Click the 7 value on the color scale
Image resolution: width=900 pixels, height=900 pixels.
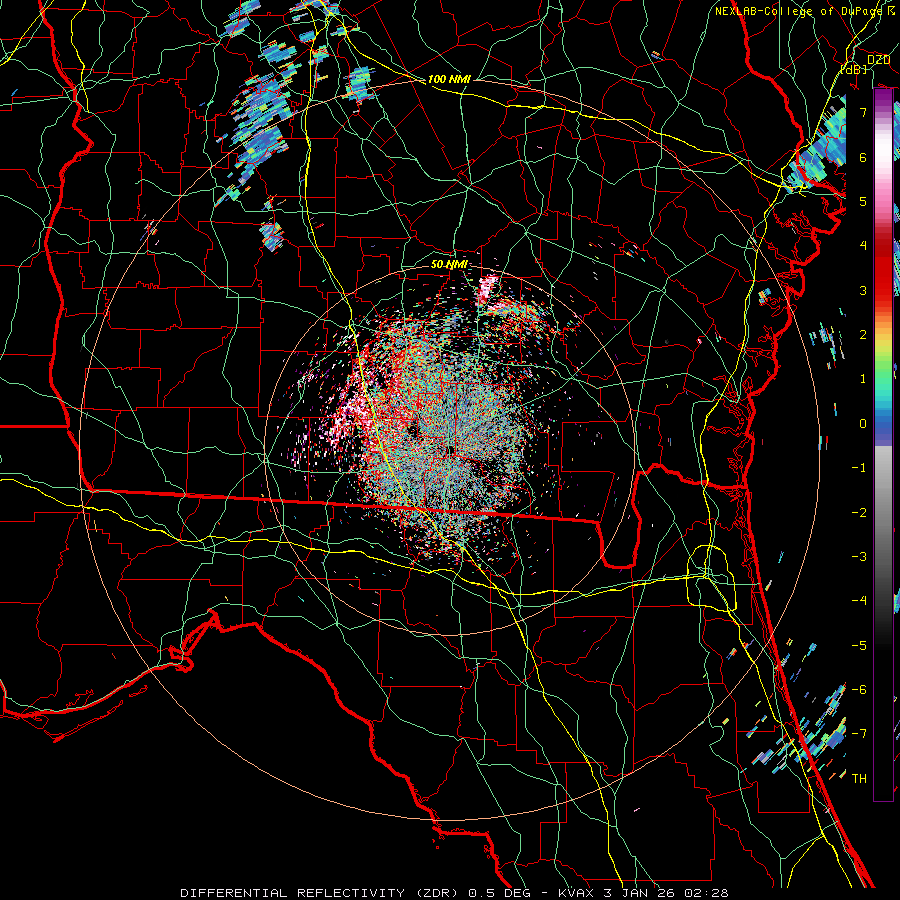click(x=863, y=112)
